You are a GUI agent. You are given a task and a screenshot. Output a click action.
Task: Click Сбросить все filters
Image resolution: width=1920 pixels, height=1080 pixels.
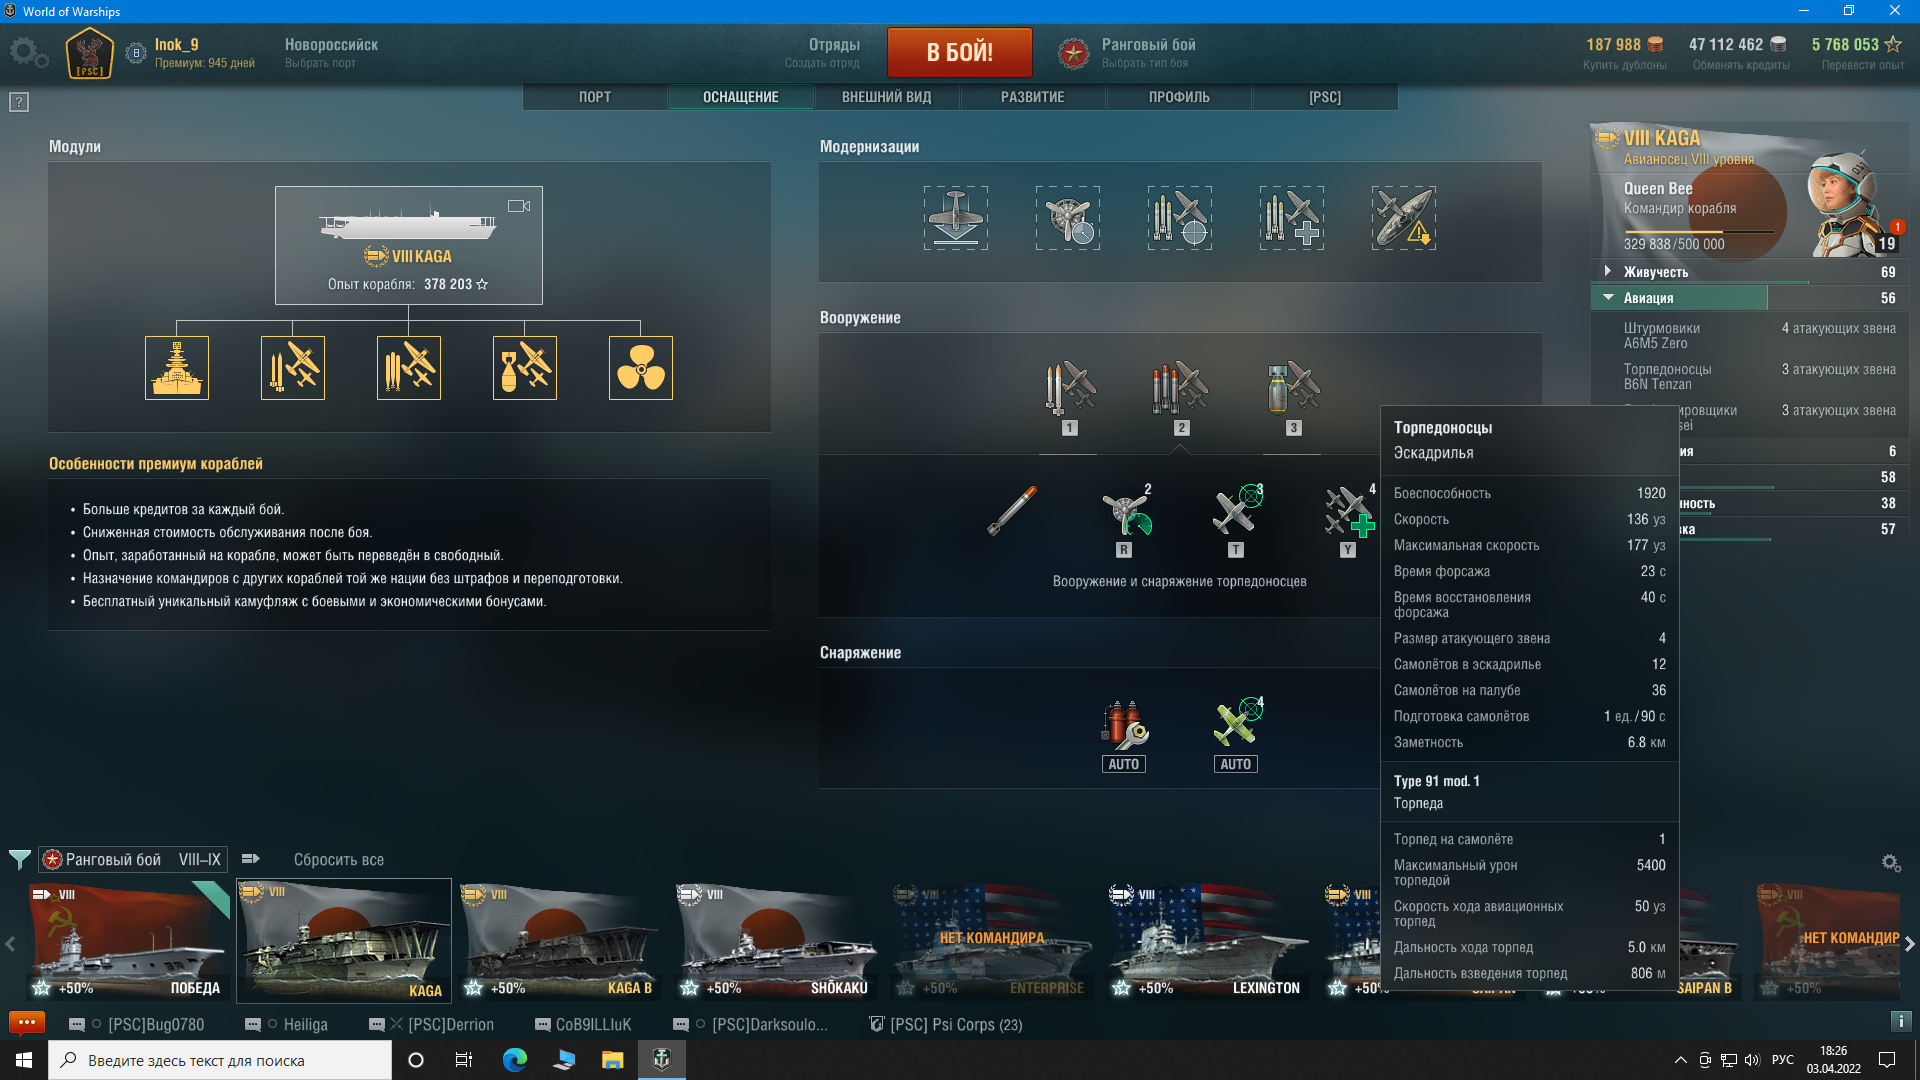(x=339, y=859)
